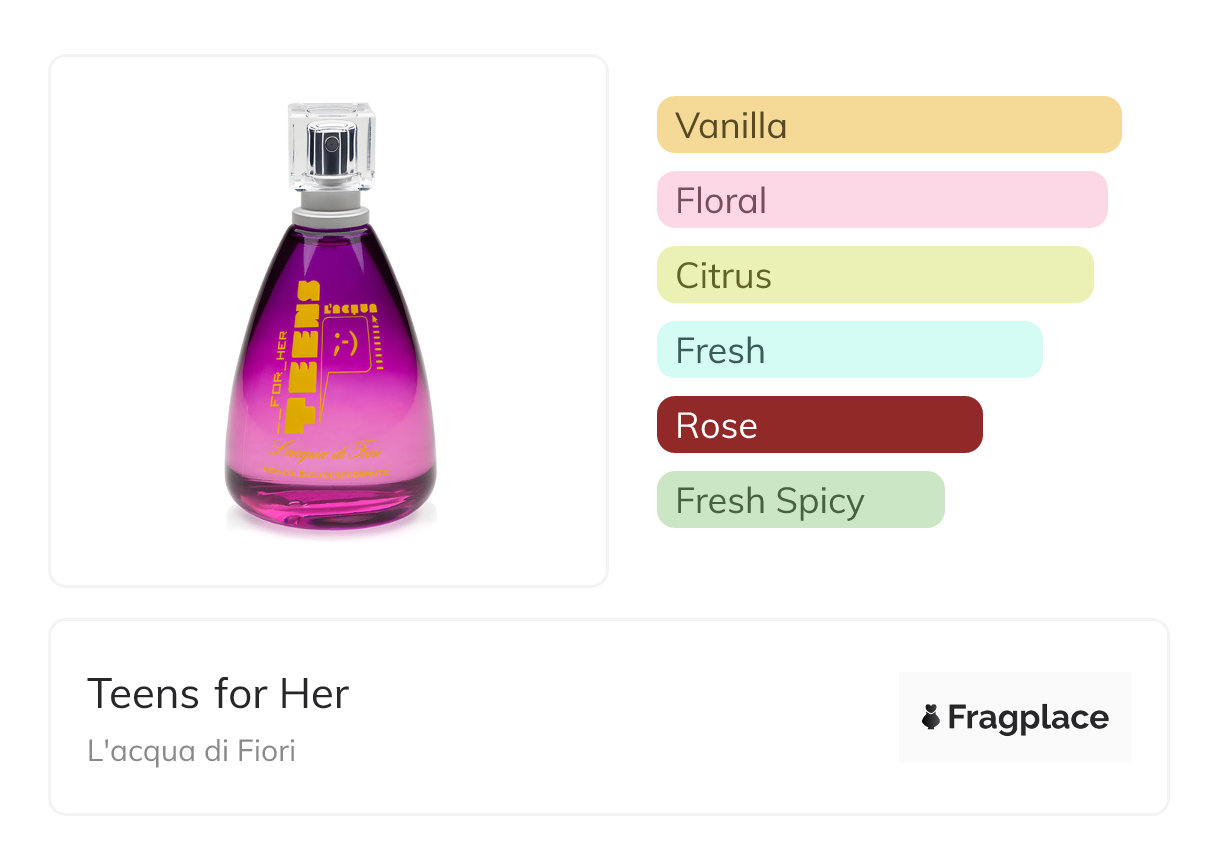Select the Fresh accord bar
The width and height of the screenshot is (1218, 864).
(850, 350)
